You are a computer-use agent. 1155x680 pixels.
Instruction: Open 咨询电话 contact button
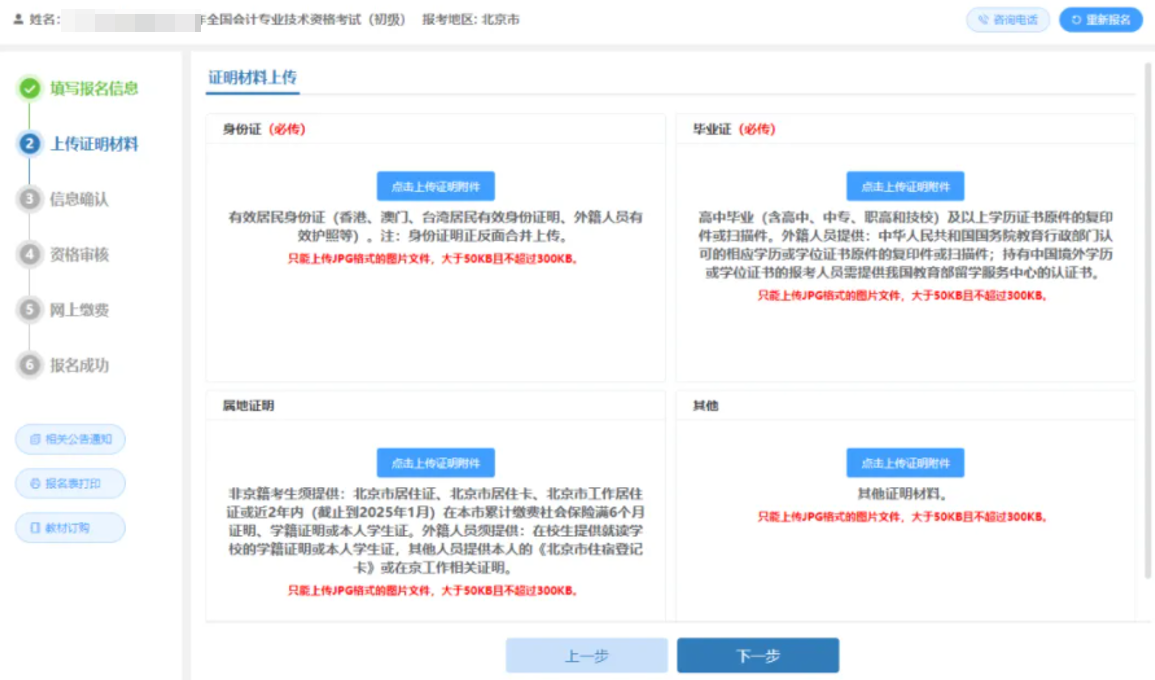tap(1007, 20)
